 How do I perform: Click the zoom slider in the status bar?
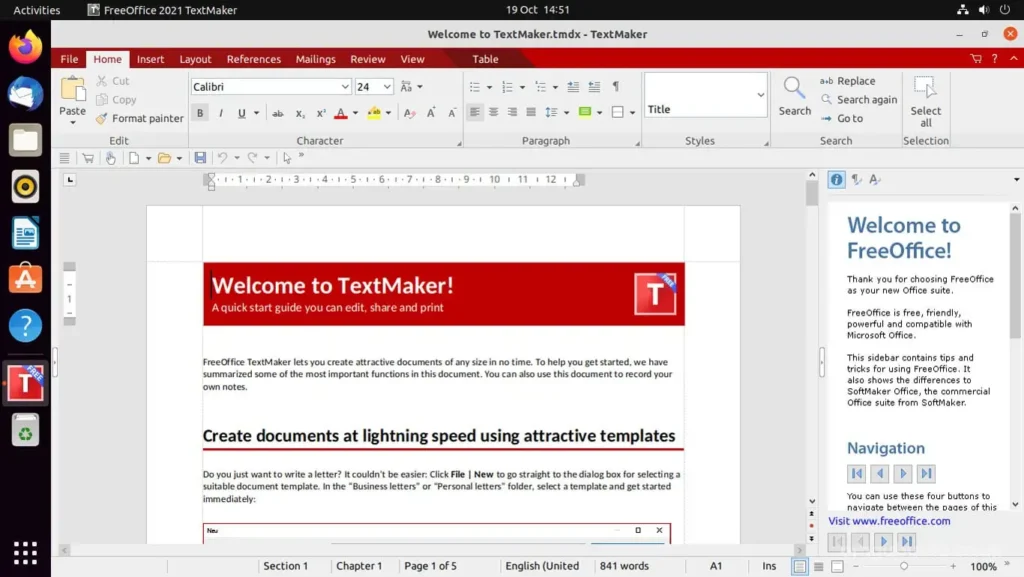point(903,566)
